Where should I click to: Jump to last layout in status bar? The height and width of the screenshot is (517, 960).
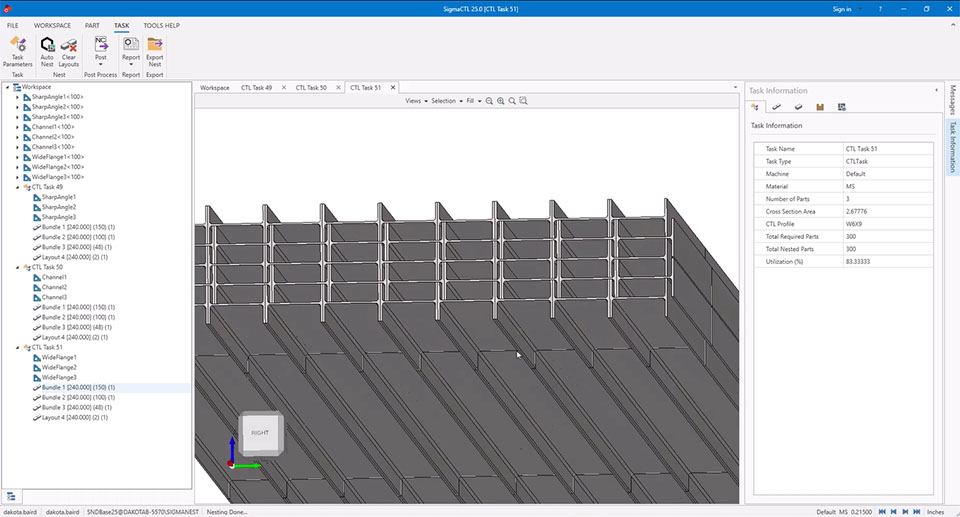tap(917, 511)
